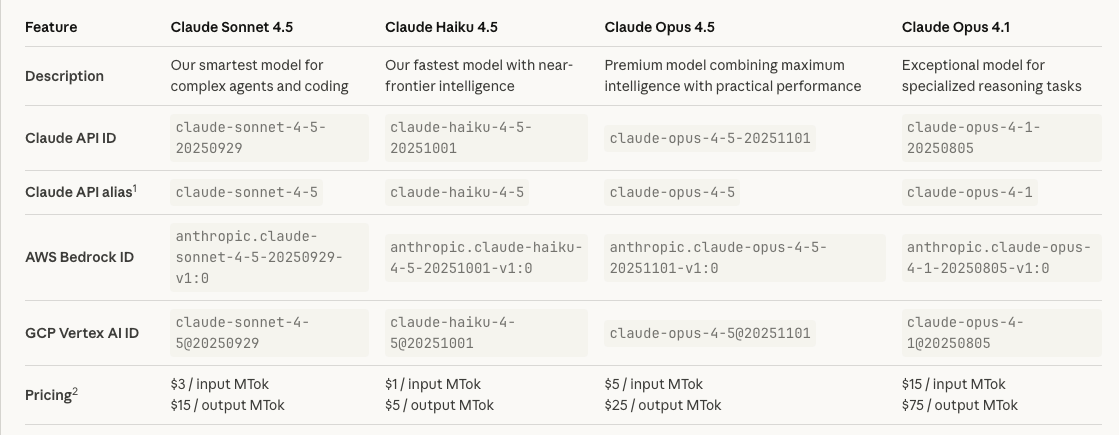Click the Haiku 4.5 AWS Bedrock ID code
1119x435 pixels.
tap(485, 257)
